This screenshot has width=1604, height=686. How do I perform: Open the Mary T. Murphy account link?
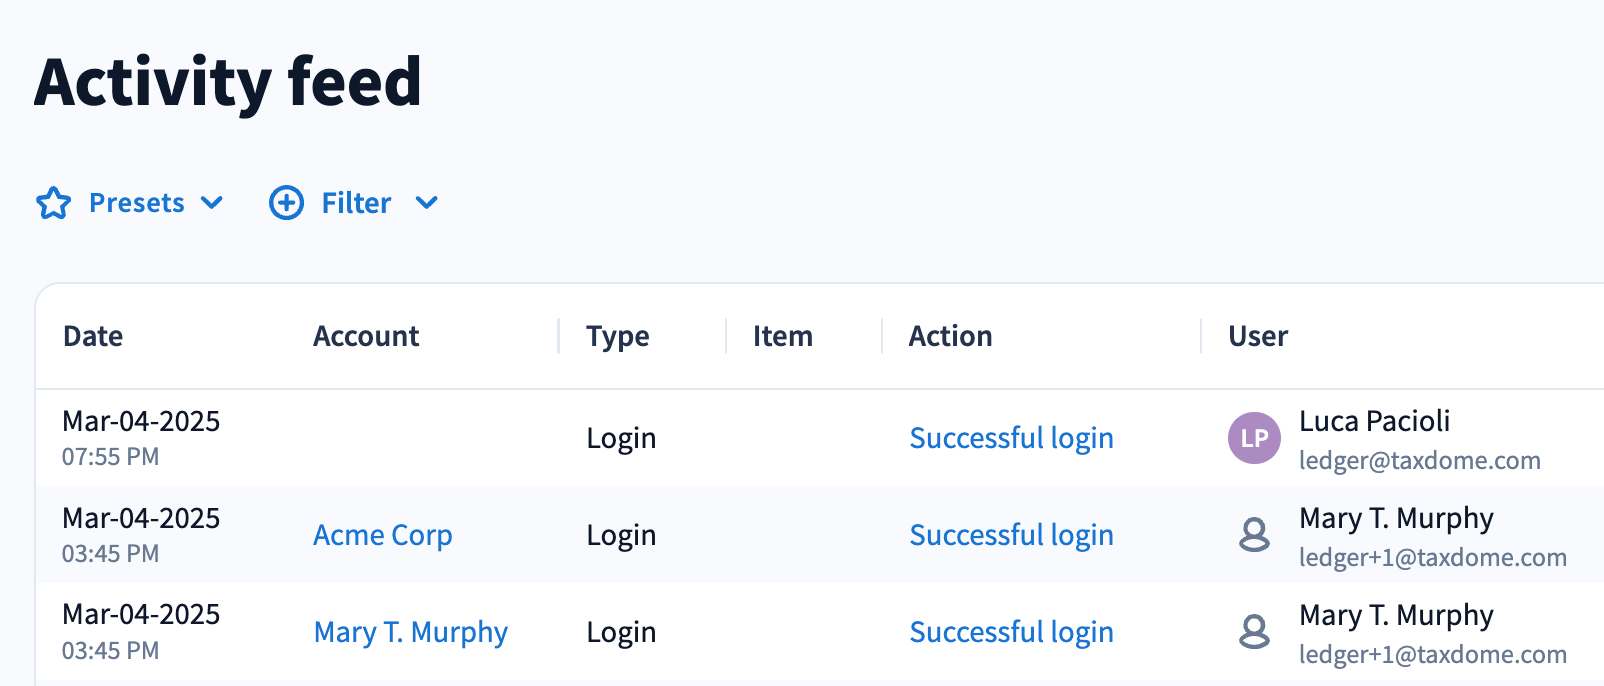click(411, 632)
